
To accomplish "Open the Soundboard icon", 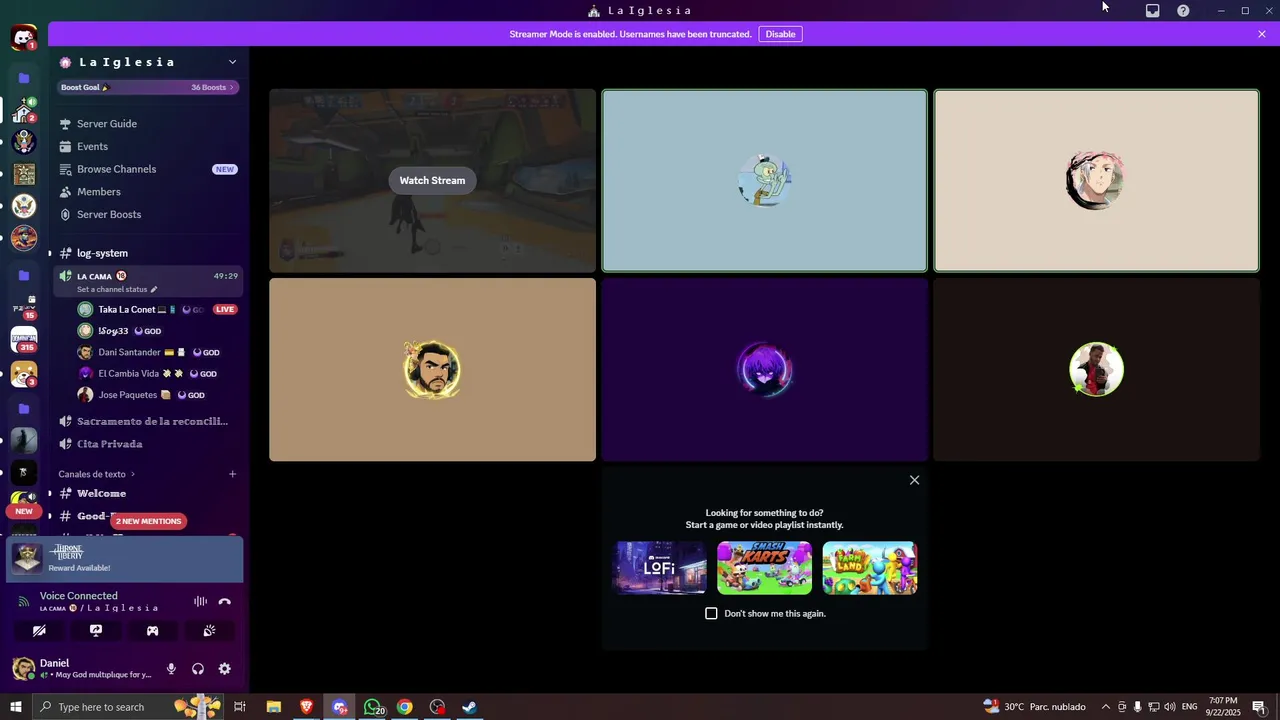I will 209,631.
